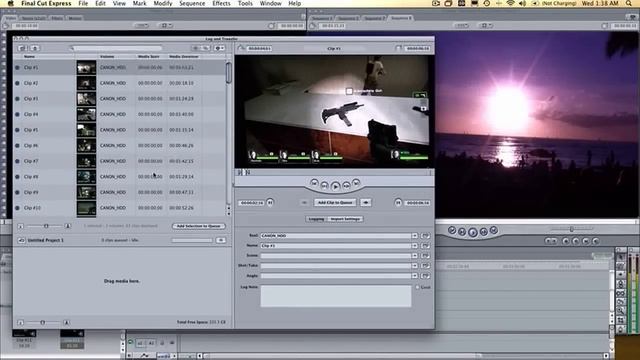640x360 pixels.
Task: Select the Zoom magnifier tool in tool palette
Action: [x=620, y=311]
